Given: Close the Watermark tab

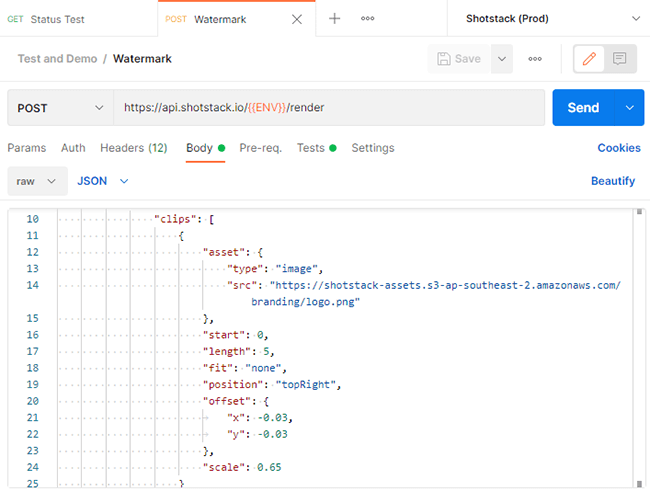Looking at the screenshot, I should coord(297,18).
